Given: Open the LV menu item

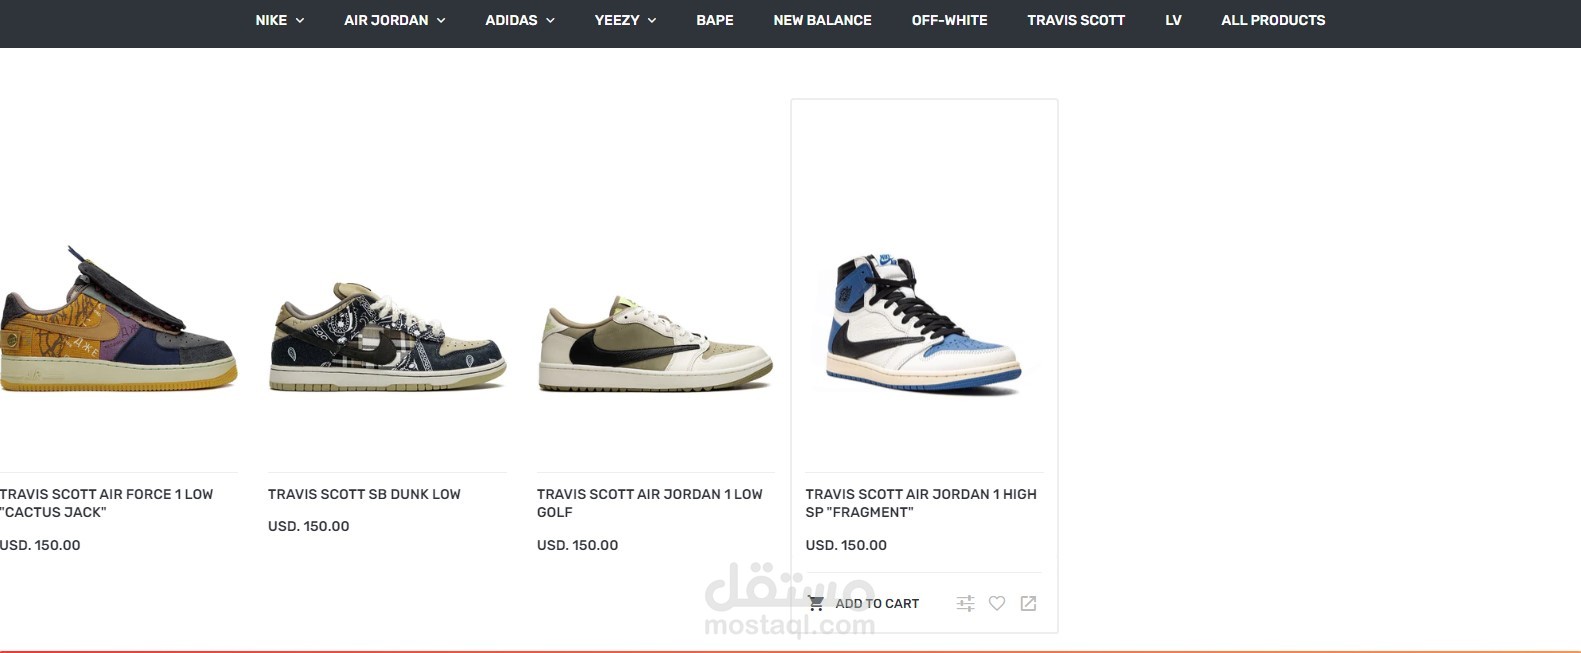Looking at the screenshot, I should 1173,20.
